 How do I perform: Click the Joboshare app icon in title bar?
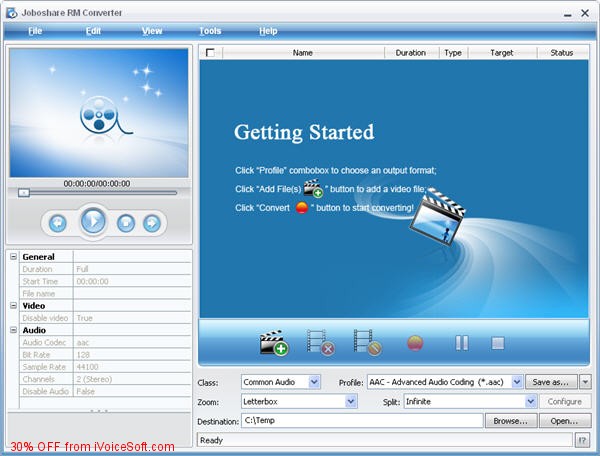pyautogui.click(x=11, y=13)
